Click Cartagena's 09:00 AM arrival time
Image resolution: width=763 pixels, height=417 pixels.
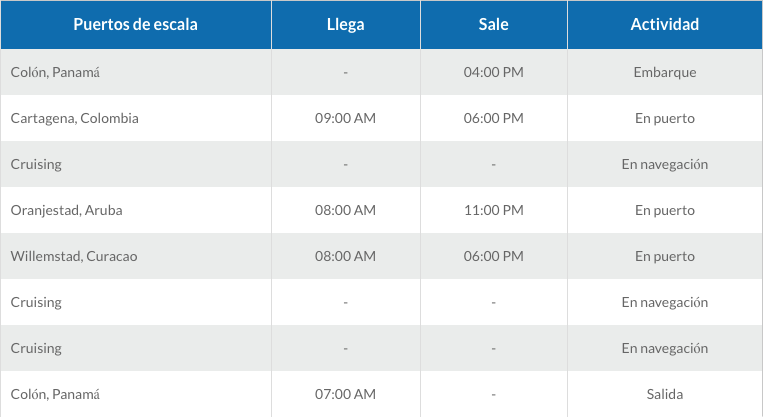[345, 118]
